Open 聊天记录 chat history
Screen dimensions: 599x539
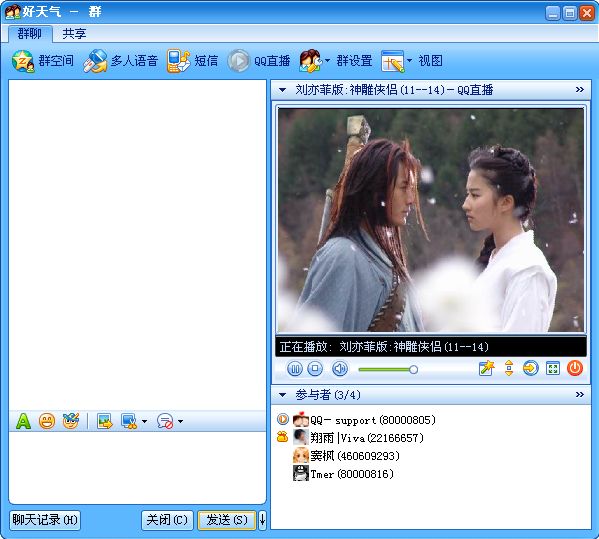[x=45, y=520]
